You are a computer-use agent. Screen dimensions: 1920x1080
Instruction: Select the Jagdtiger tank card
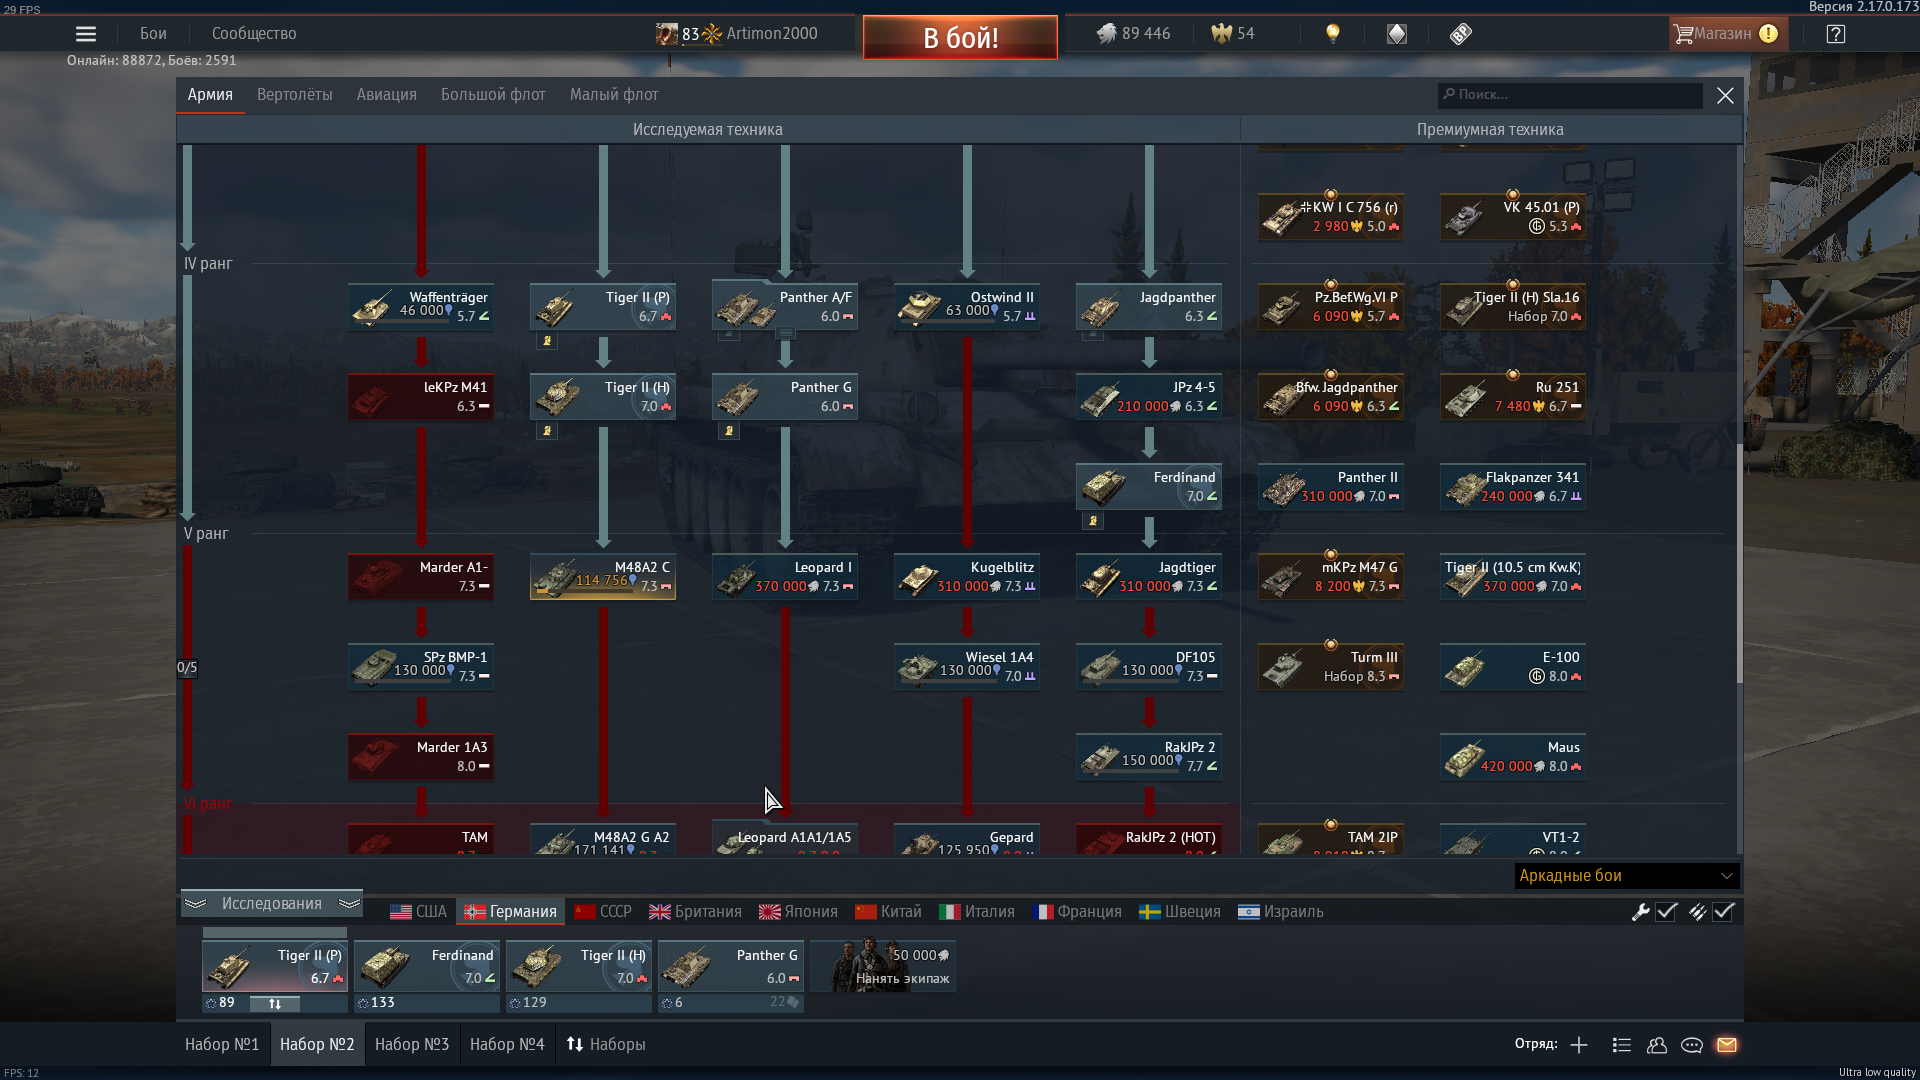(x=1149, y=577)
